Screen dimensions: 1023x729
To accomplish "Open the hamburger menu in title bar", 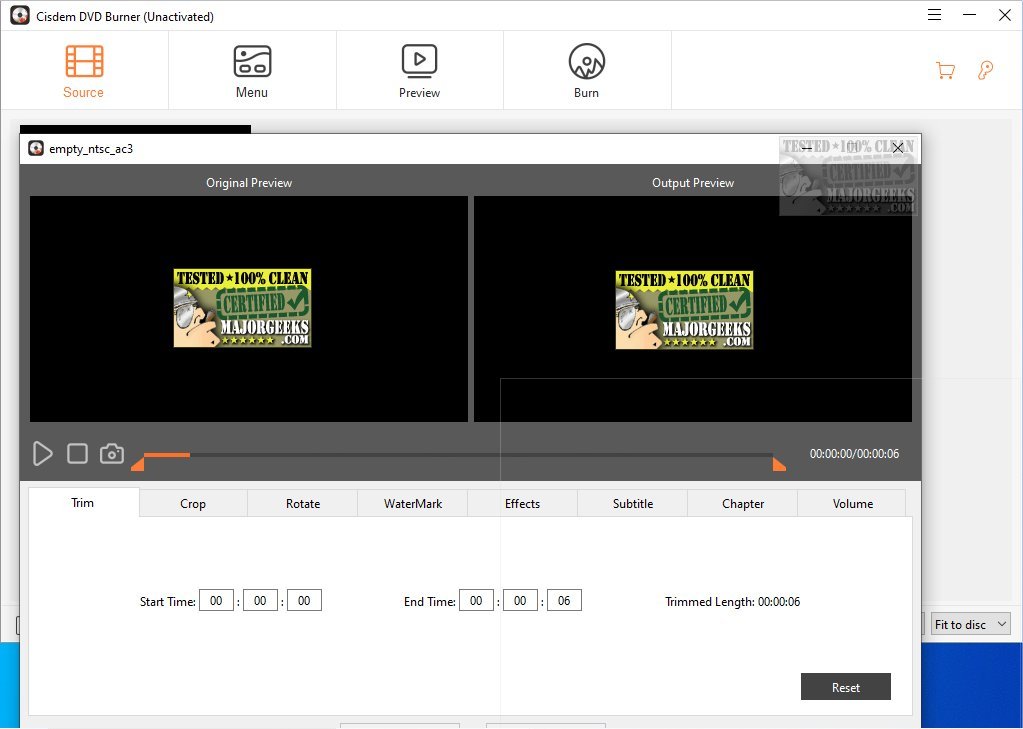I will tap(934, 15).
